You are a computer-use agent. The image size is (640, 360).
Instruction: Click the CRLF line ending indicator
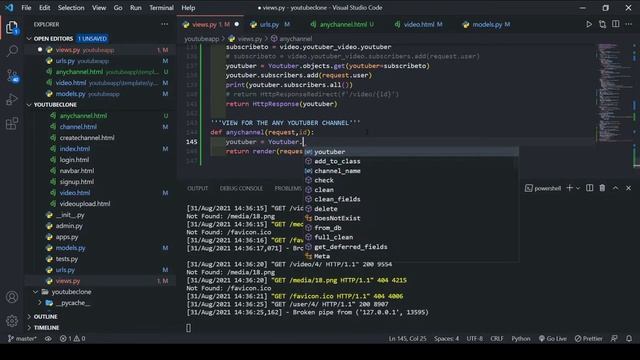(497, 338)
